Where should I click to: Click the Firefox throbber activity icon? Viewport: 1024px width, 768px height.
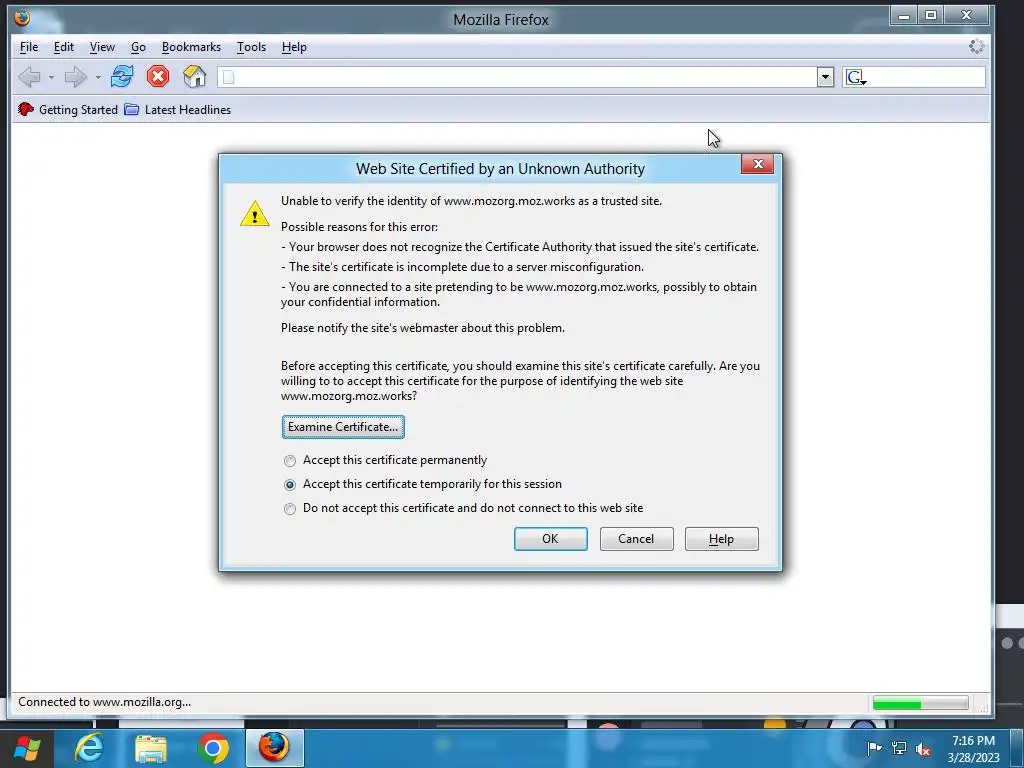point(976,46)
